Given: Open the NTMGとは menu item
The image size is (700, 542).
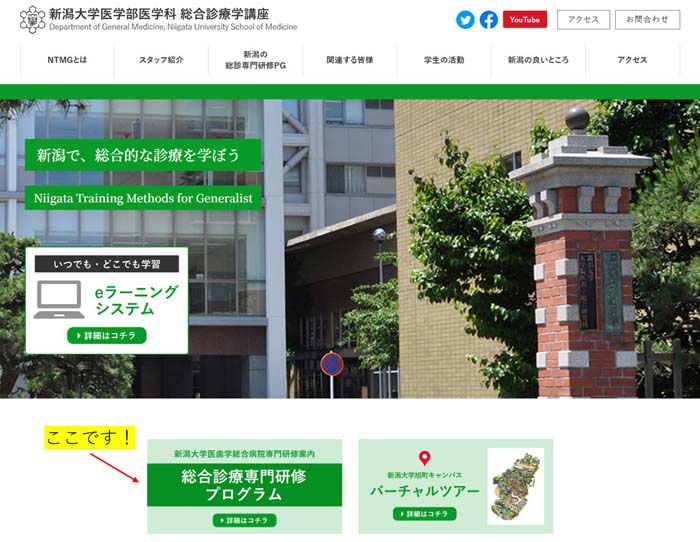Looking at the screenshot, I should pyautogui.click(x=67, y=60).
